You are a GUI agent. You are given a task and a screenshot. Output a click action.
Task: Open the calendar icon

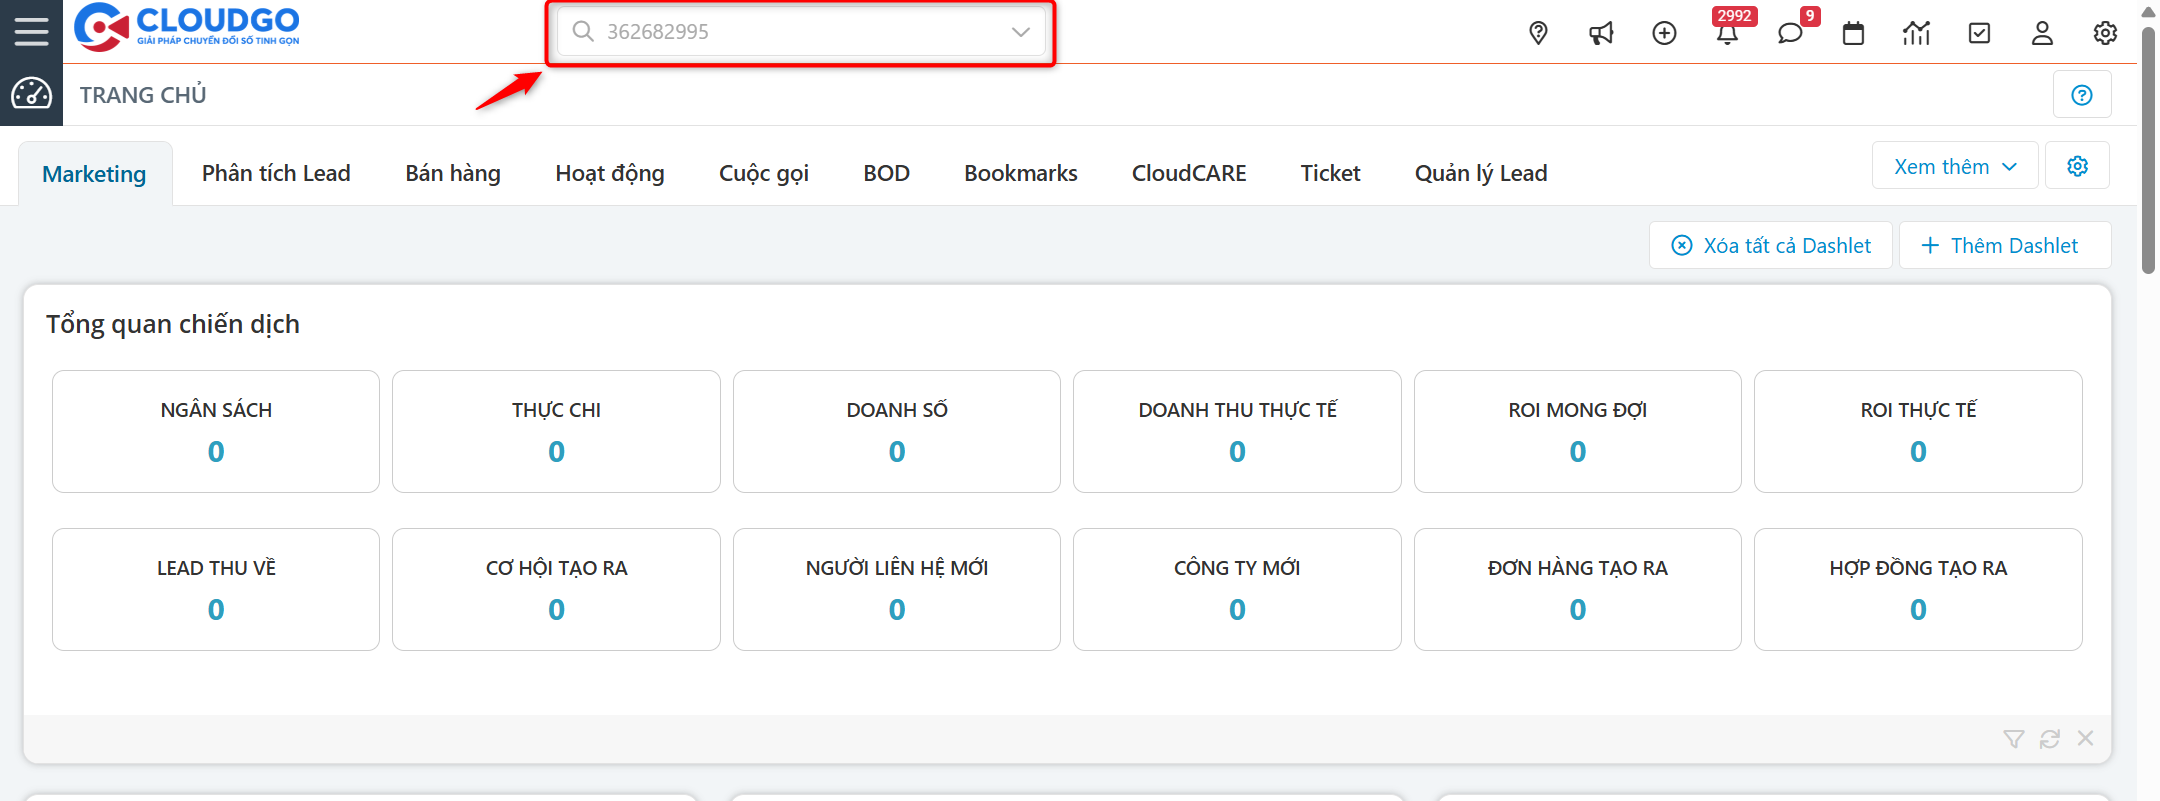click(1853, 33)
